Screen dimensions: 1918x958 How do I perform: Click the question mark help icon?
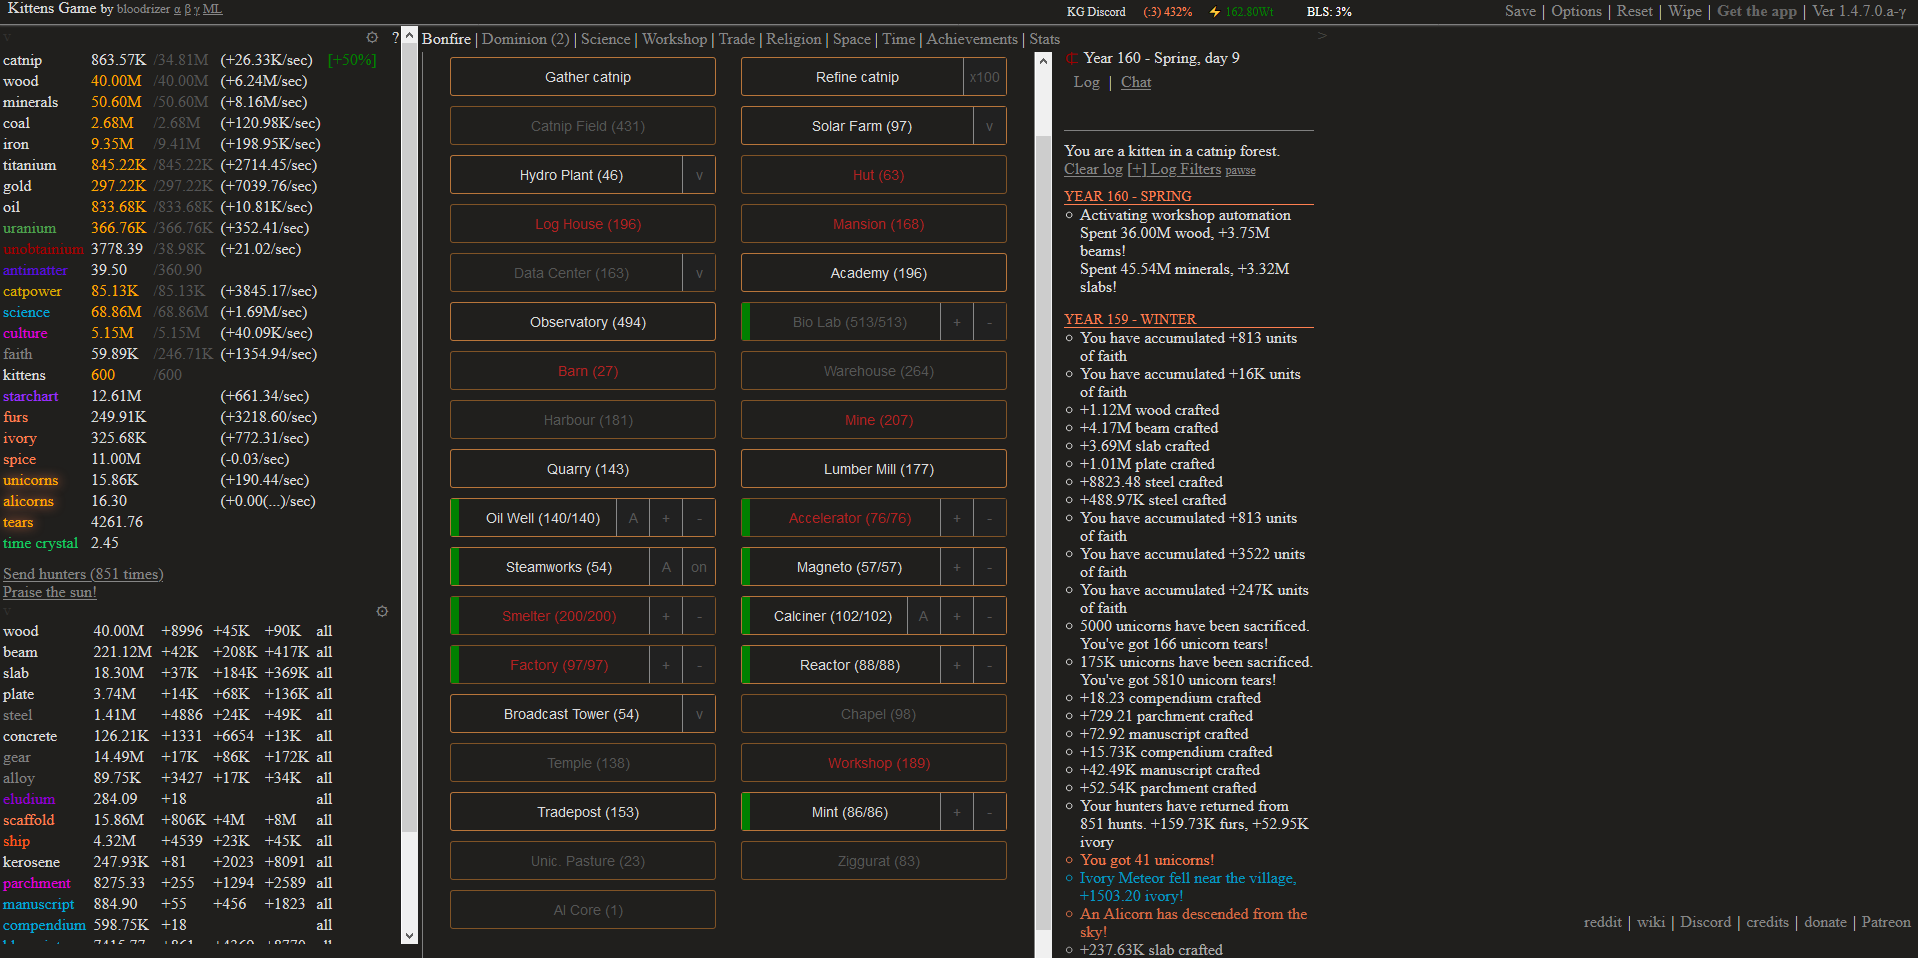396,38
